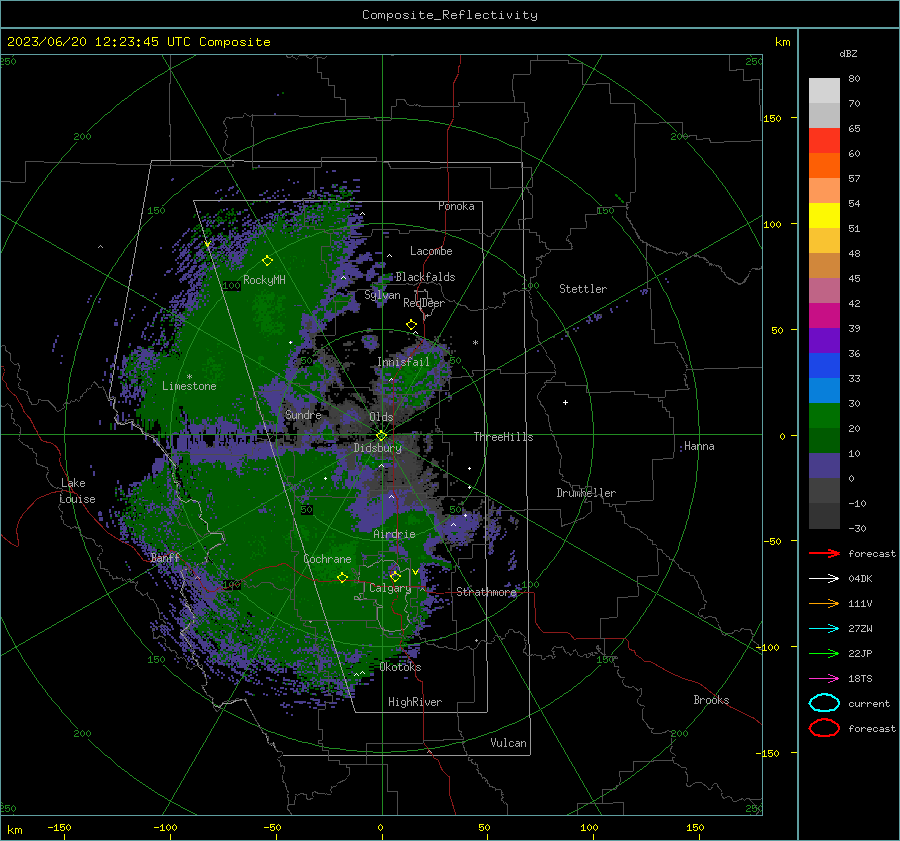Click the Calgary city label
Image resolution: width=900 pixels, height=841 pixels.
click(390, 588)
